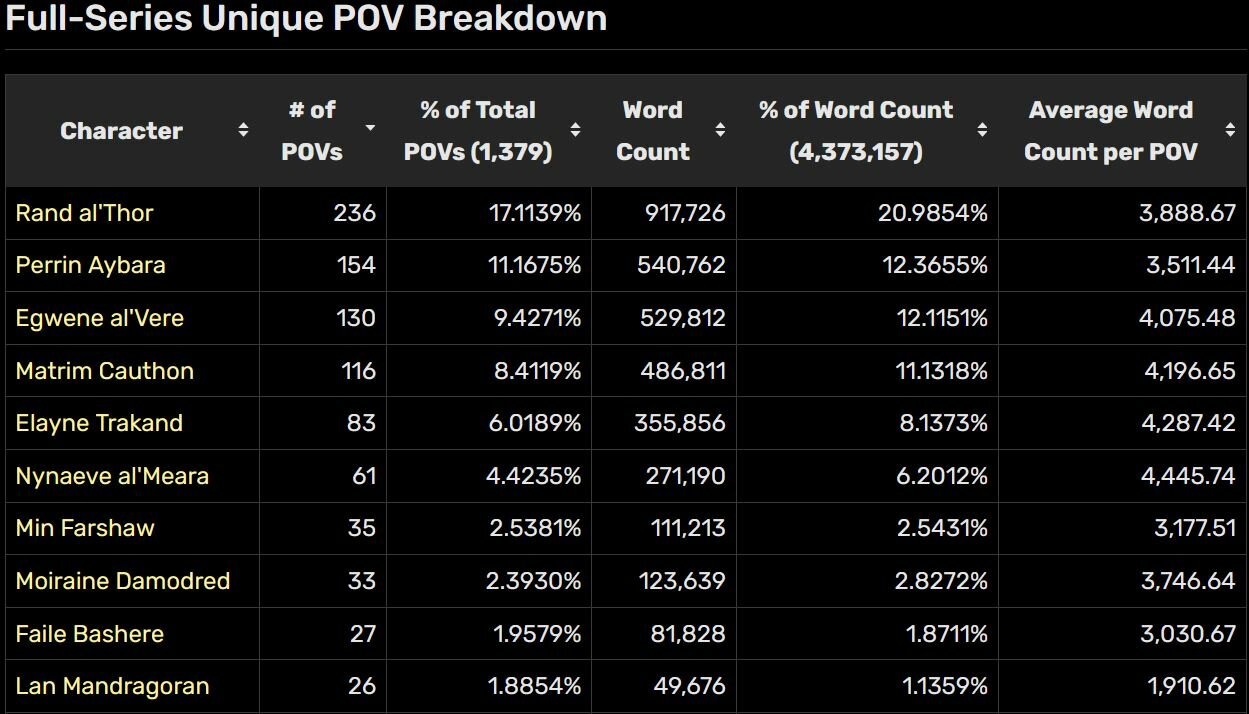Select the Min Farshaw link
1249x714 pixels.
pos(85,528)
